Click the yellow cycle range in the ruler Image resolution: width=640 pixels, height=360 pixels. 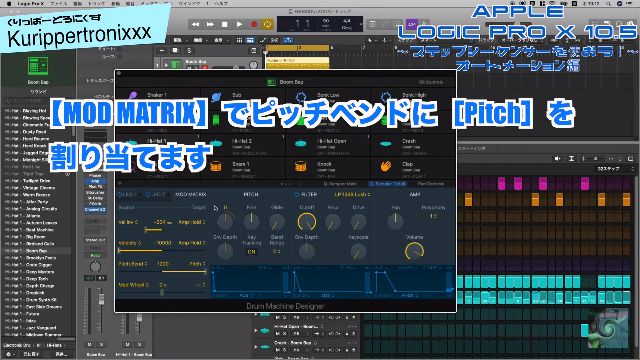click(297, 48)
